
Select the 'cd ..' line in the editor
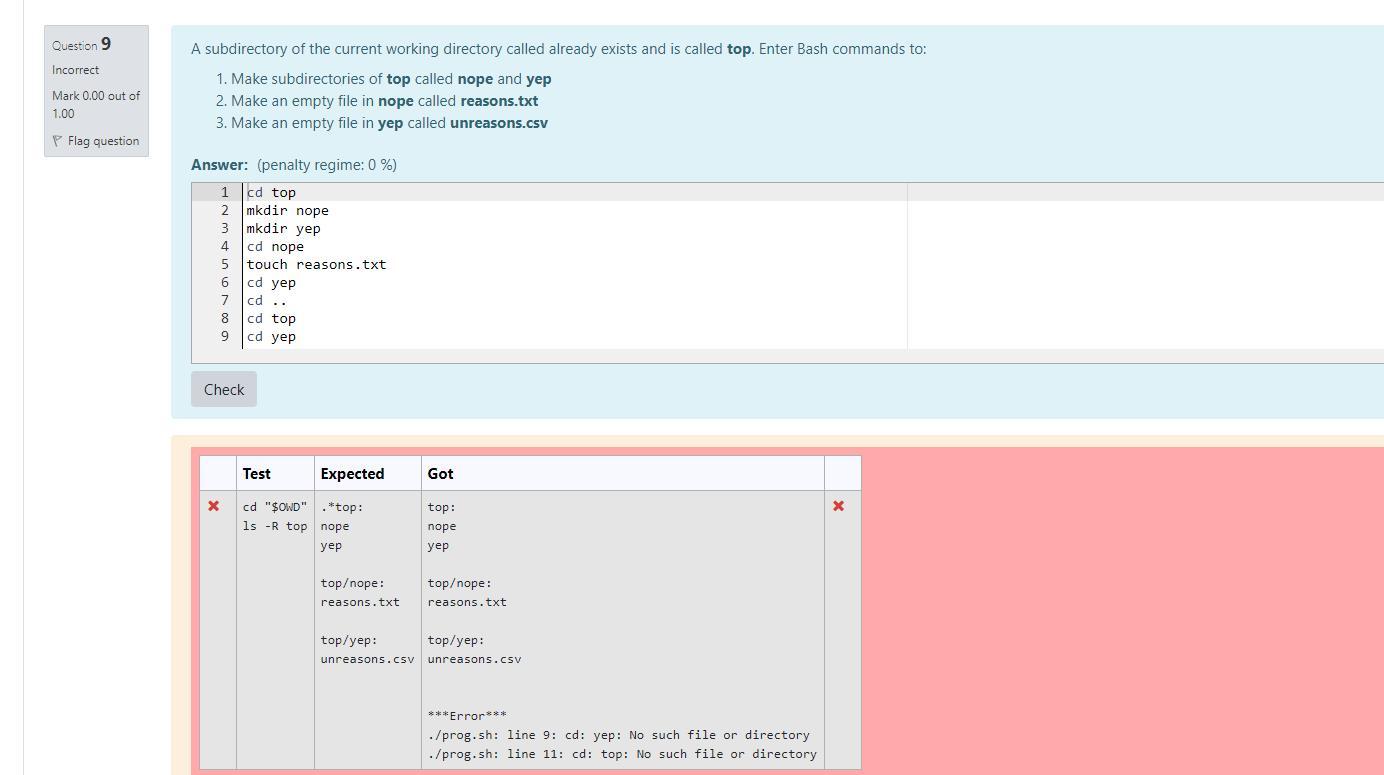[x=263, y=300]
